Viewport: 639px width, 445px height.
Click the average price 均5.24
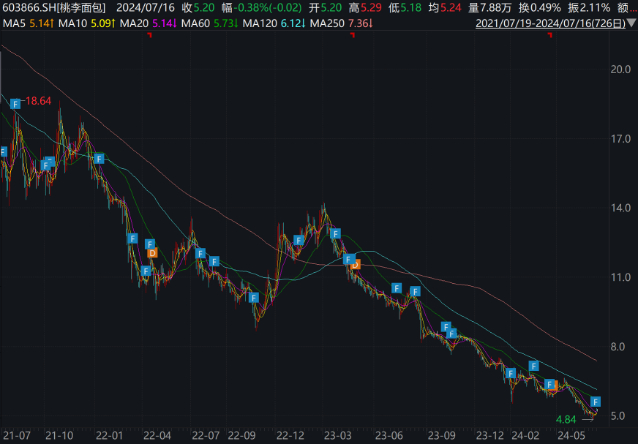[x=445, y=7]
